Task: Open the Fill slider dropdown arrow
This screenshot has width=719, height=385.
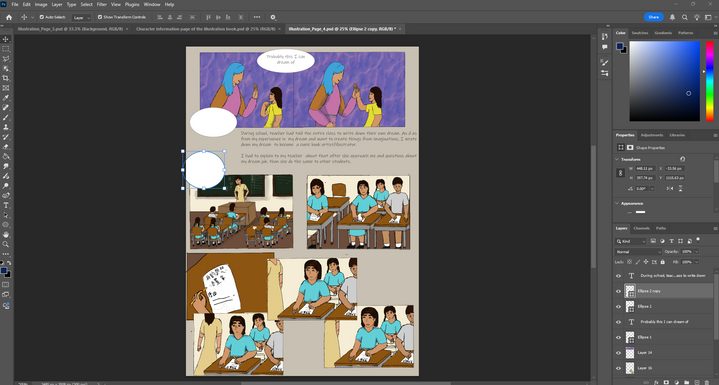Action: point(697,262)
